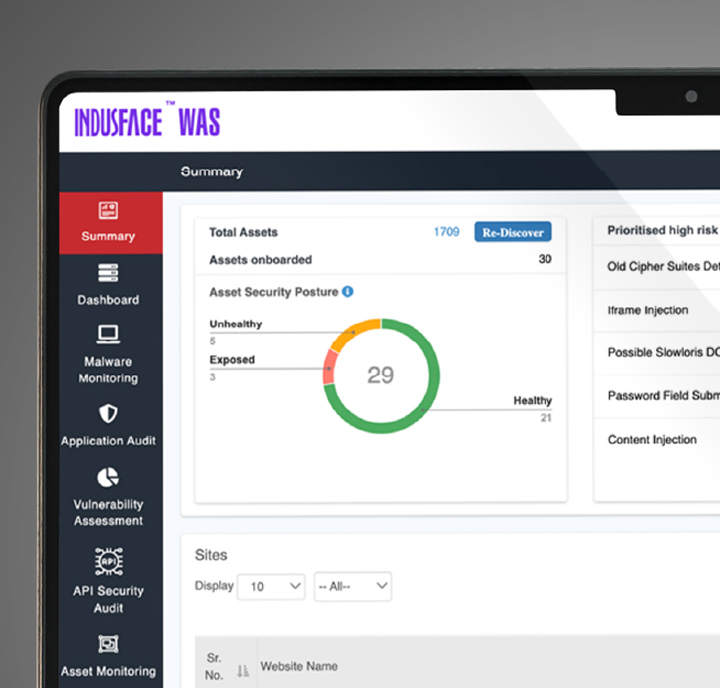Open the Application Audit shield icon

tap(108, 413)
